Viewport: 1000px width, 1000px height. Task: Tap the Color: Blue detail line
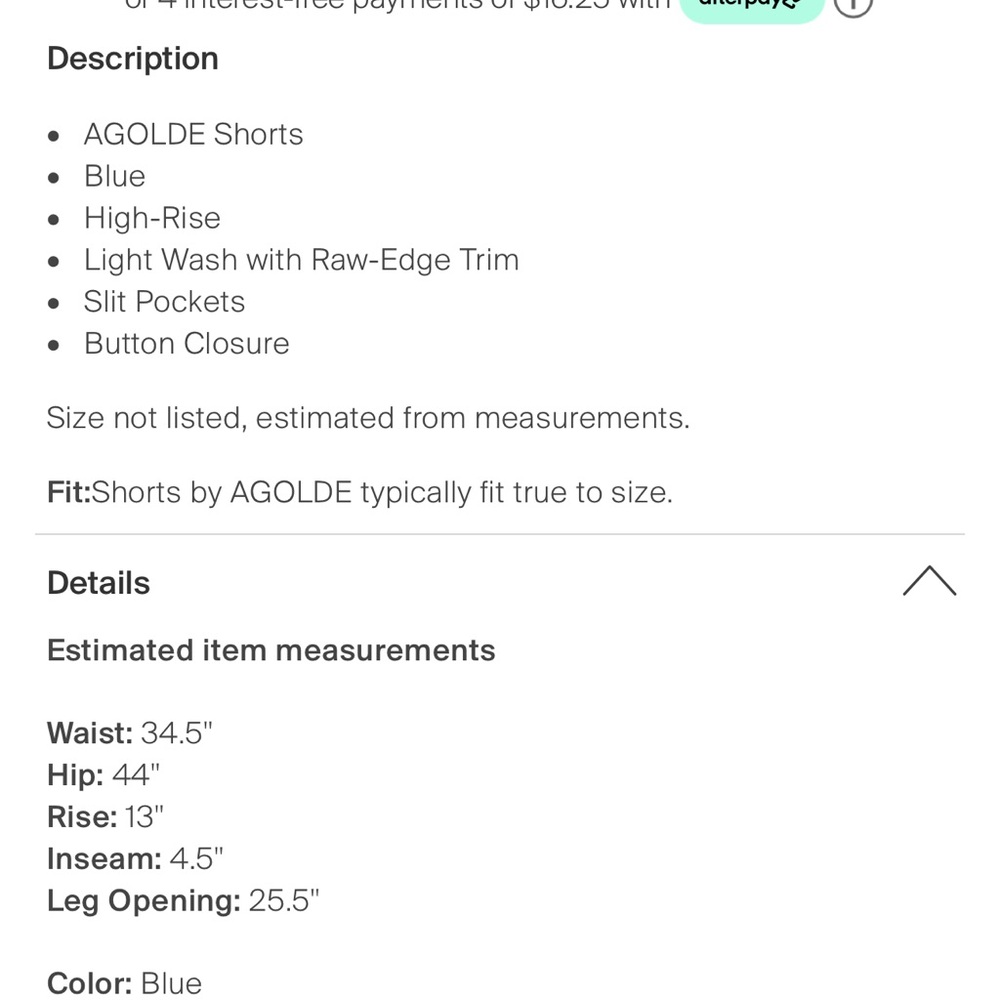(x=124, y=984)
